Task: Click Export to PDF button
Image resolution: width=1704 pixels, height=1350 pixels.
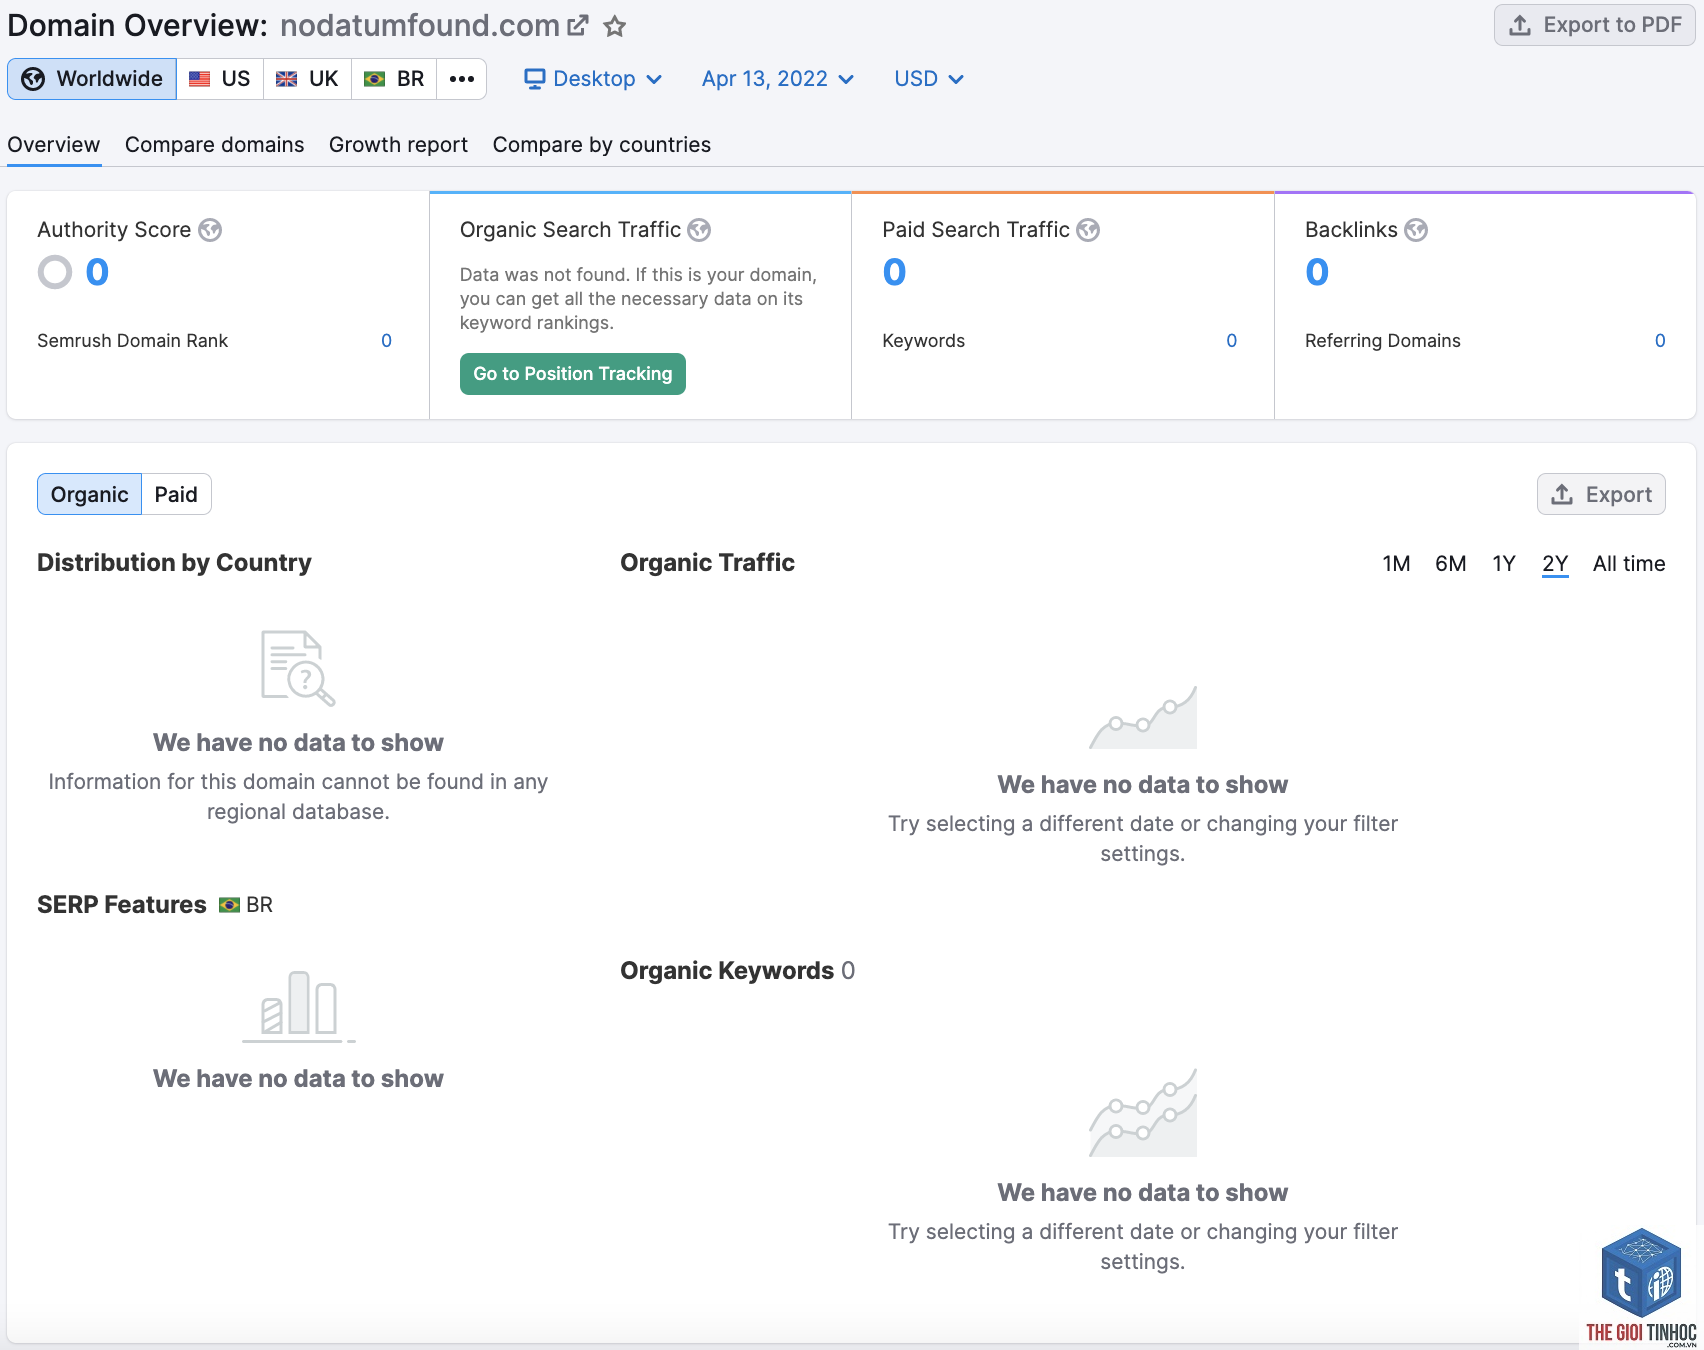Action: [1595, 25]
